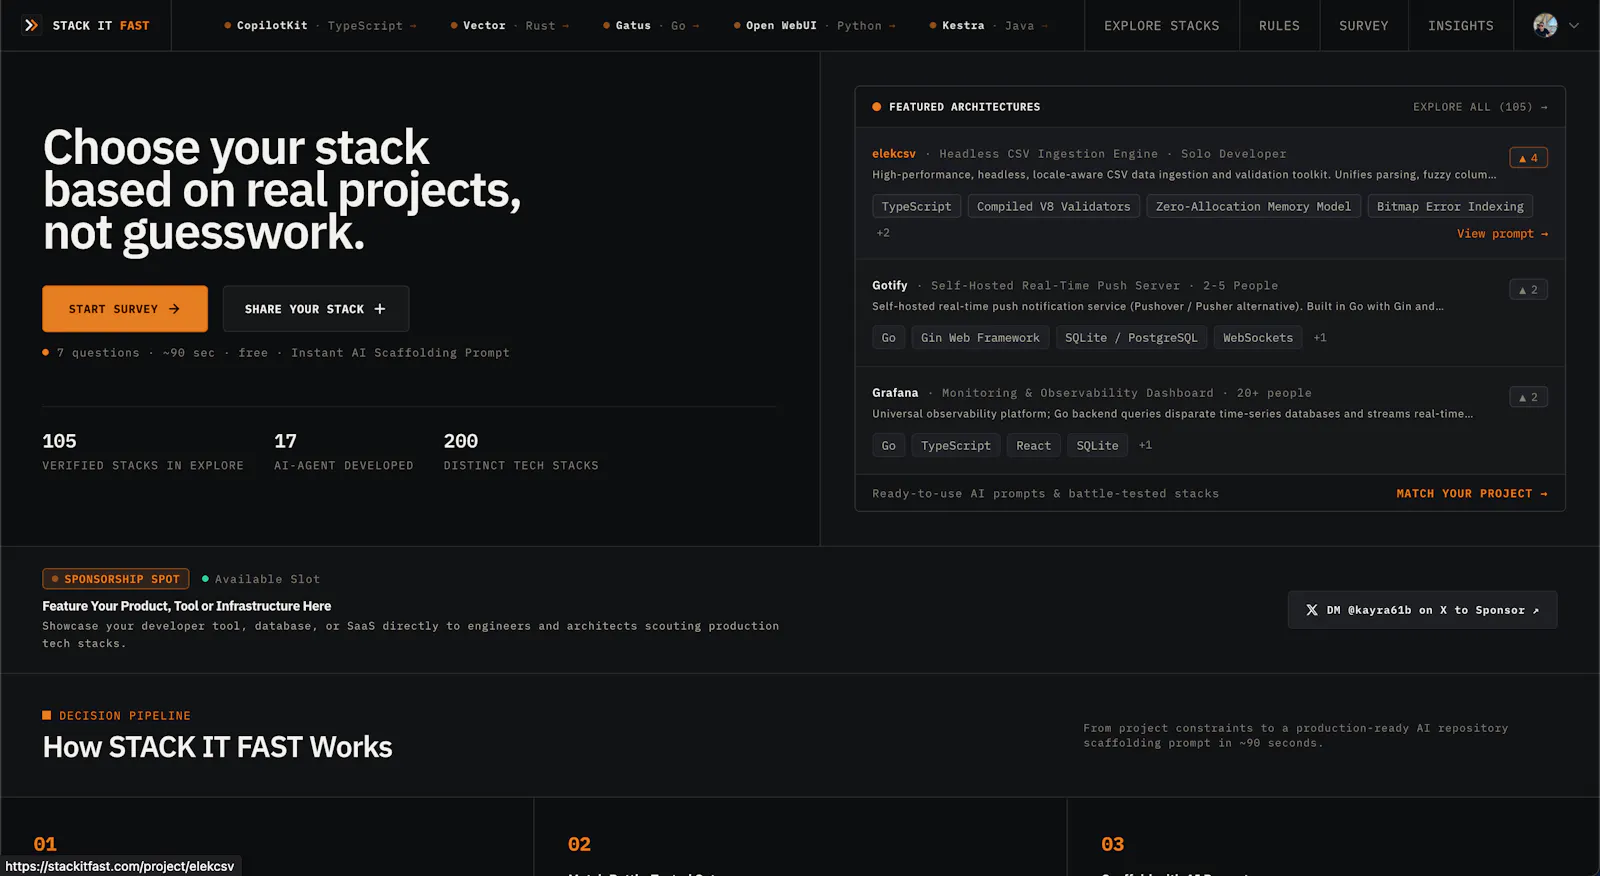Click the Available Slot status label
1600x876 pixels.
261,579
